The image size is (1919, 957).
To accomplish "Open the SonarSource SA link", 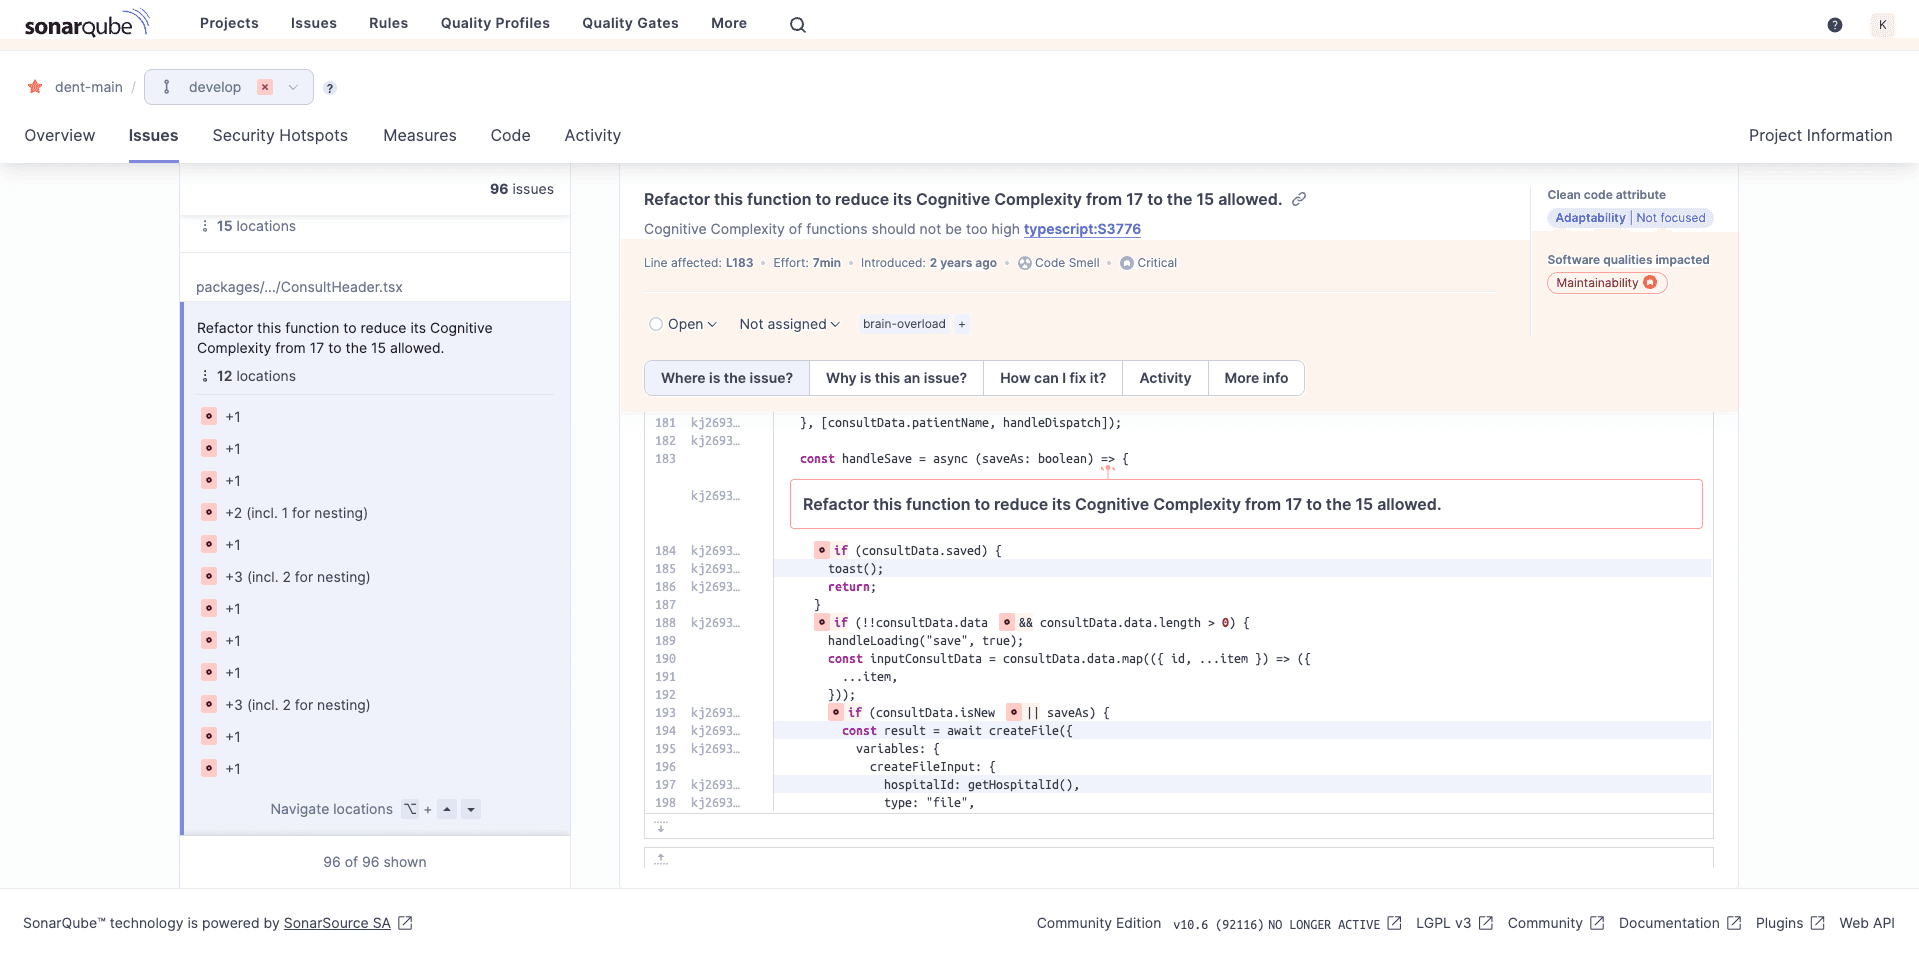I will tap(337, 923).
